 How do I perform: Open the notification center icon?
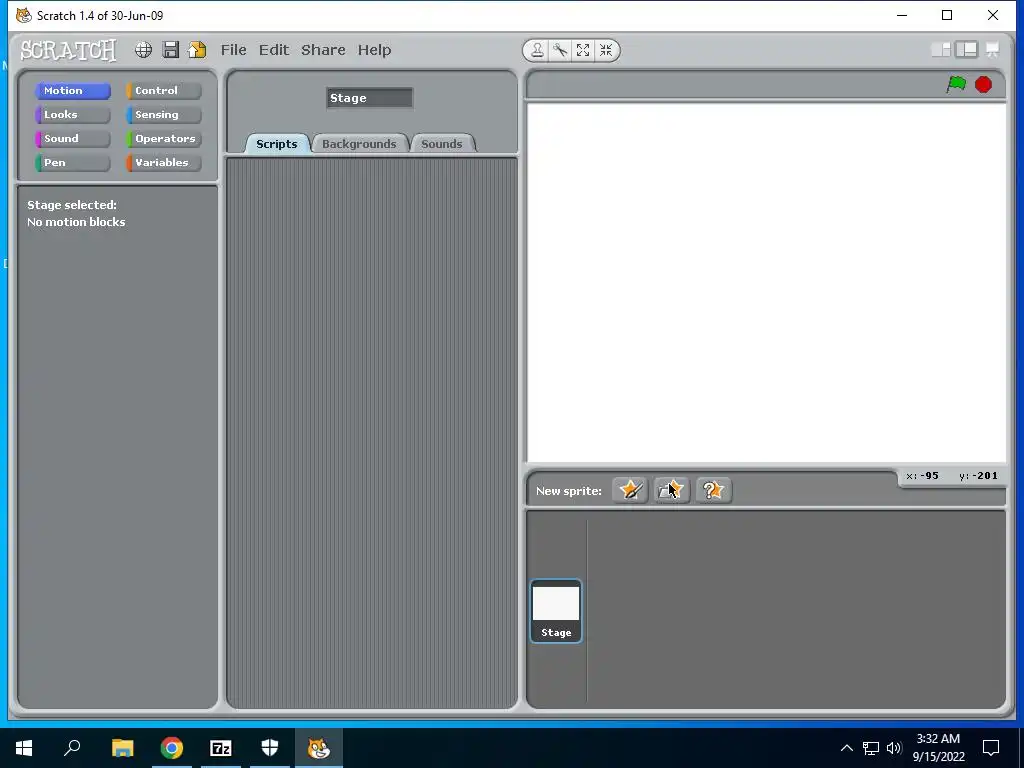[991, 748]
